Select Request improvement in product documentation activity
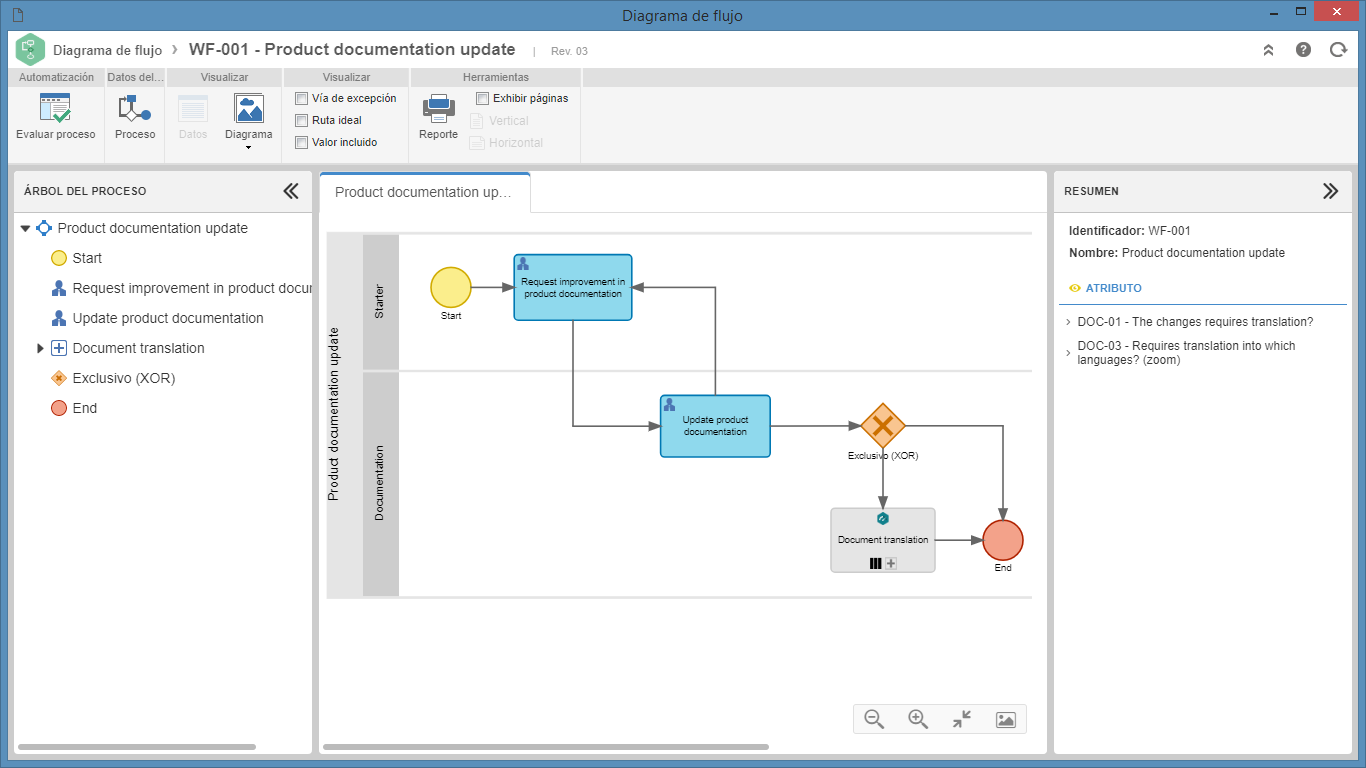1366x768 pixels. click(573, 287)
